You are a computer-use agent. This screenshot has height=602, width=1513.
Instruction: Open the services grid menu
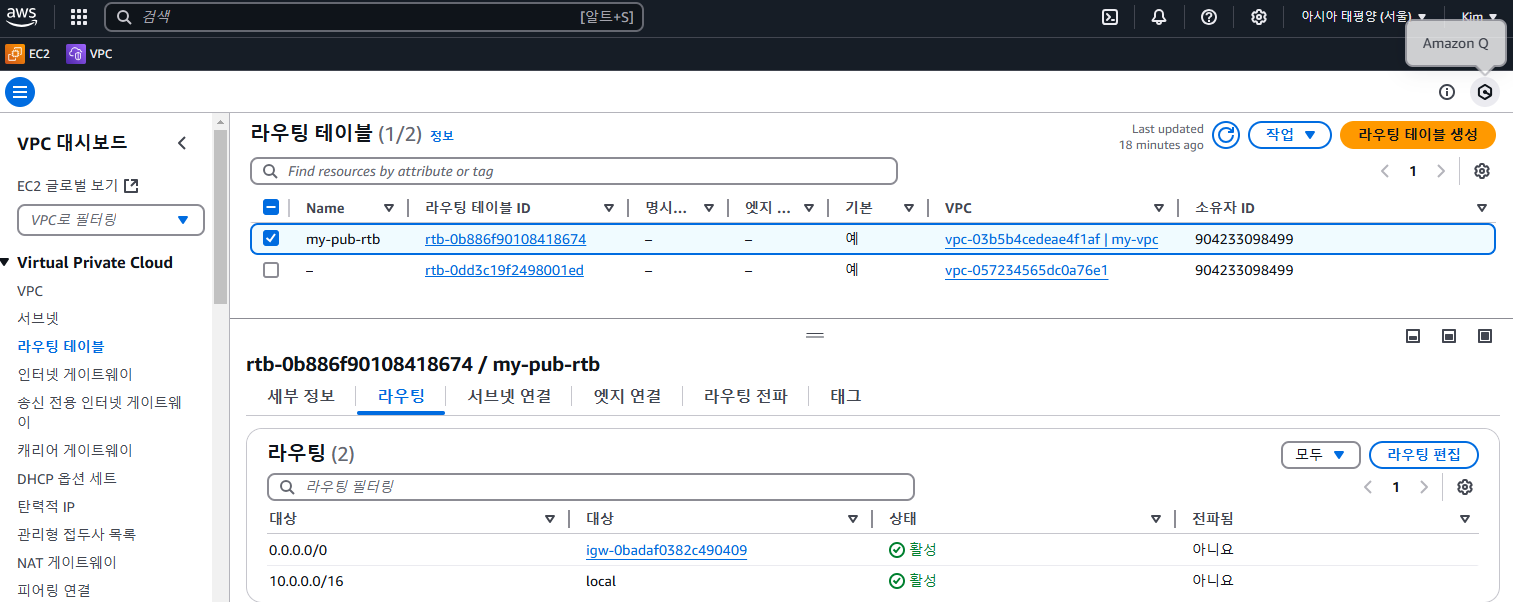point(79,17)
